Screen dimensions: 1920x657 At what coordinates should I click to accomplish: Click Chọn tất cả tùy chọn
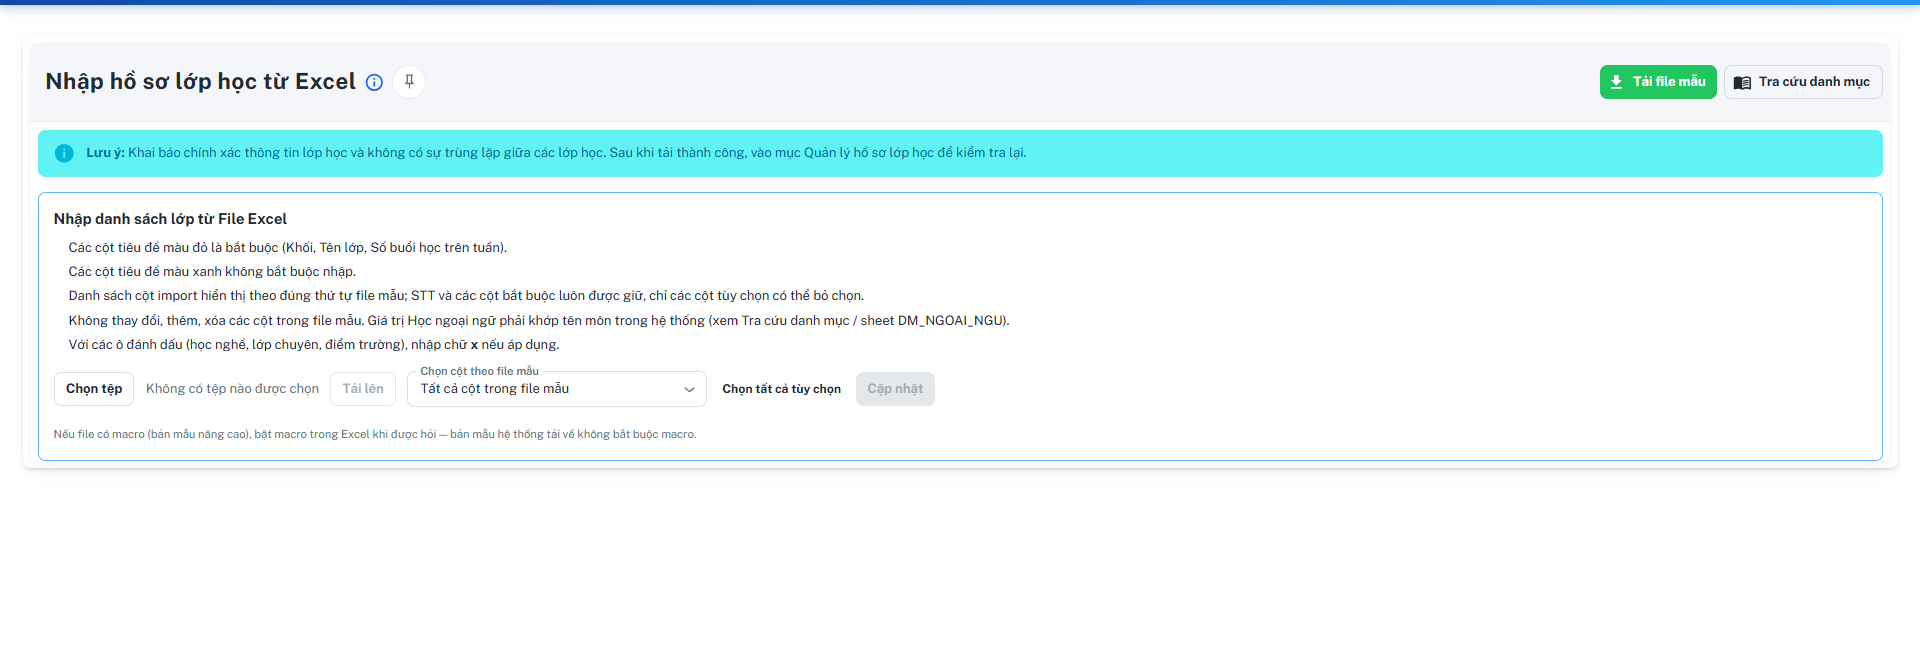[782, 389]
